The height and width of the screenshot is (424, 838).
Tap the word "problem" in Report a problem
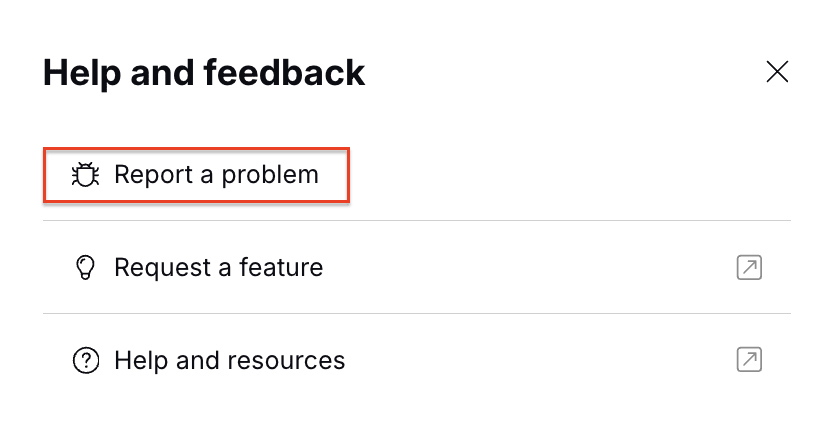point(270,176)
